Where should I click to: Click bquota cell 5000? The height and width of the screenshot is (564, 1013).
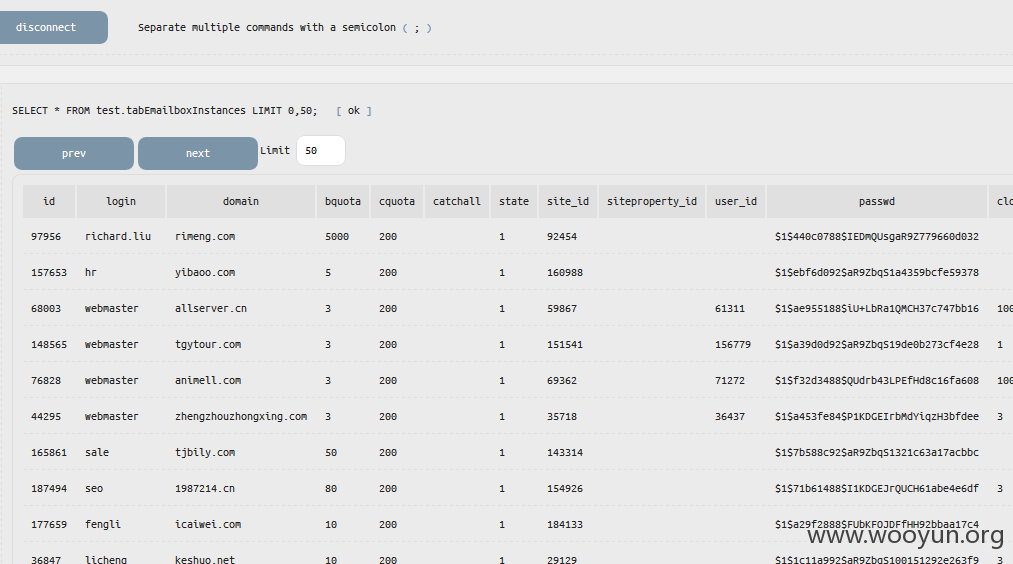coord(337,236)
